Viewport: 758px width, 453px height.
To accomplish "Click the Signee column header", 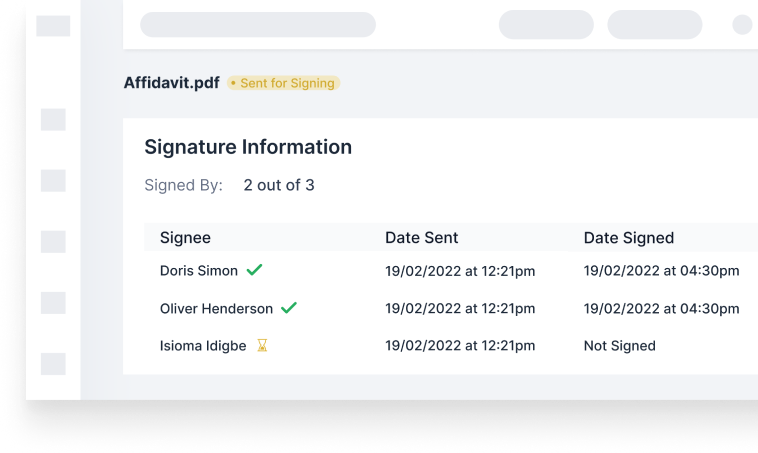I will (x=185, y=238).
